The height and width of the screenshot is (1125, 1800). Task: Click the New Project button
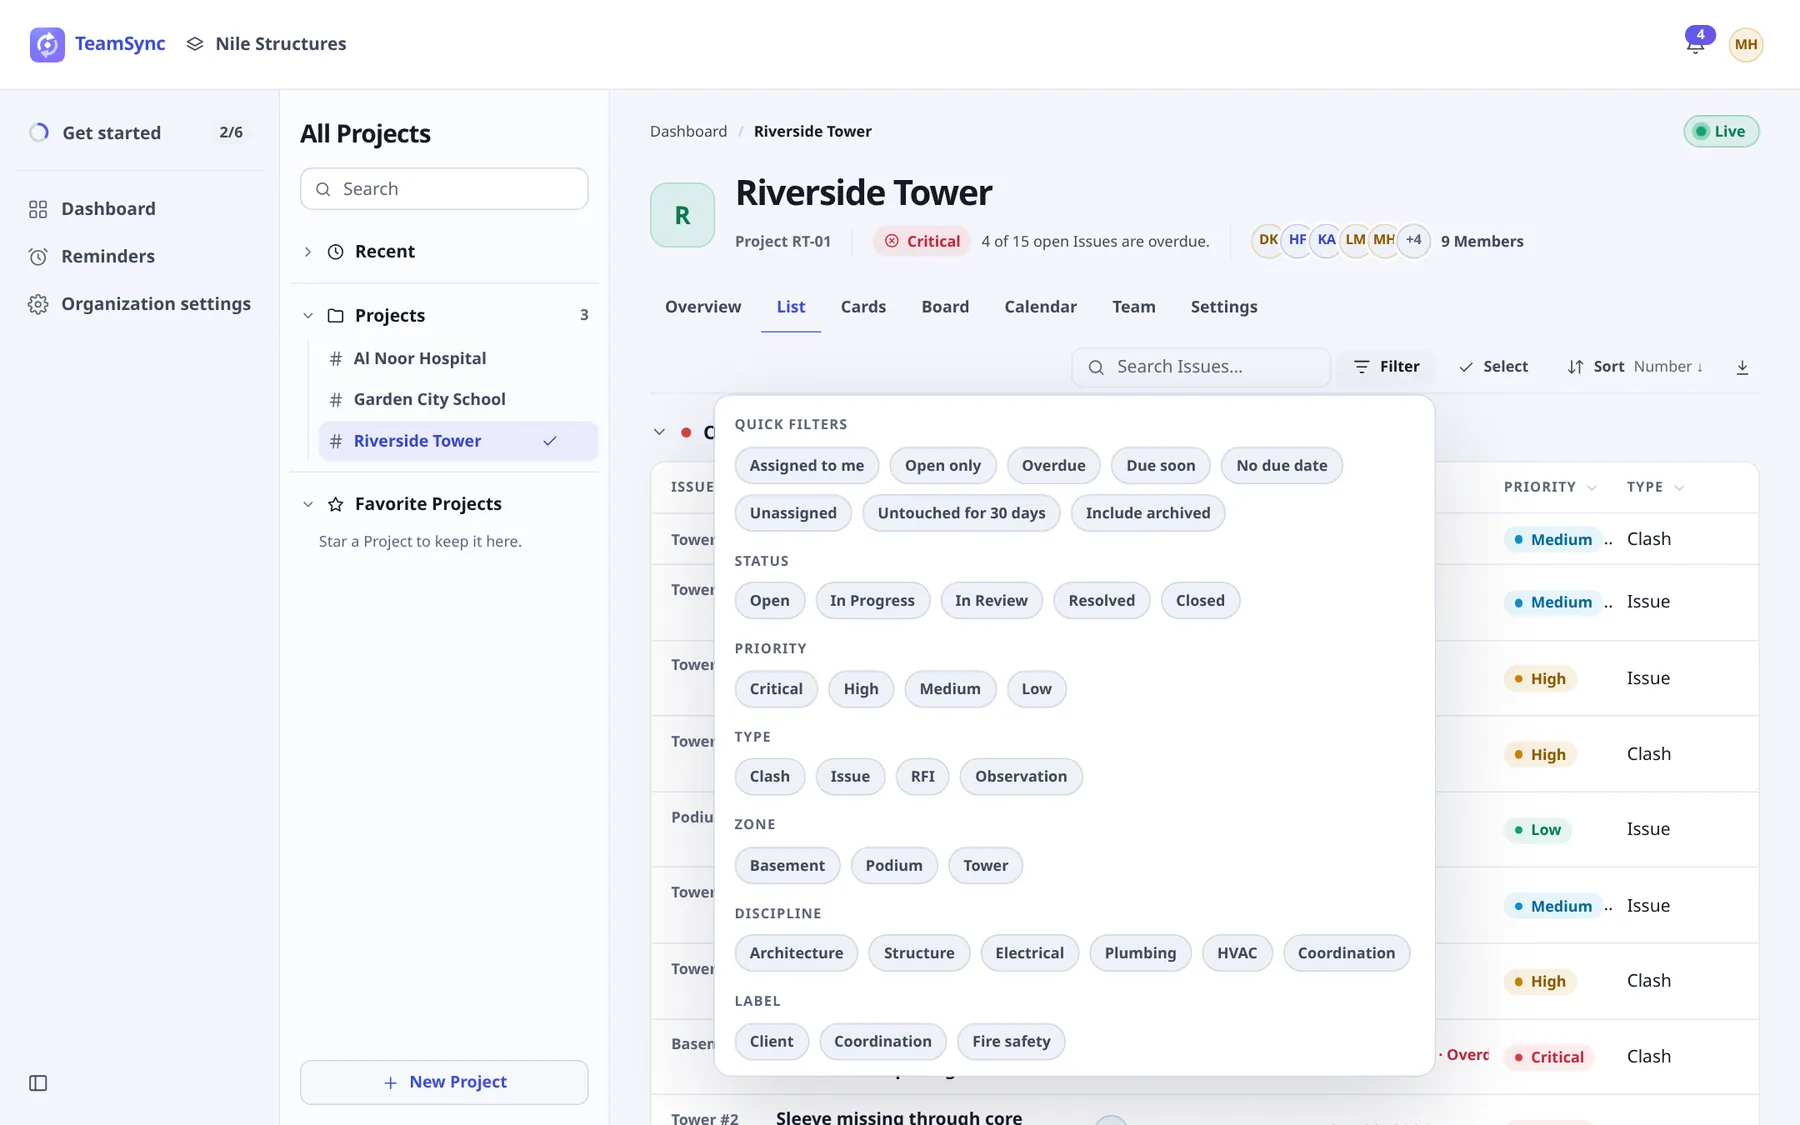point(444,1082)
